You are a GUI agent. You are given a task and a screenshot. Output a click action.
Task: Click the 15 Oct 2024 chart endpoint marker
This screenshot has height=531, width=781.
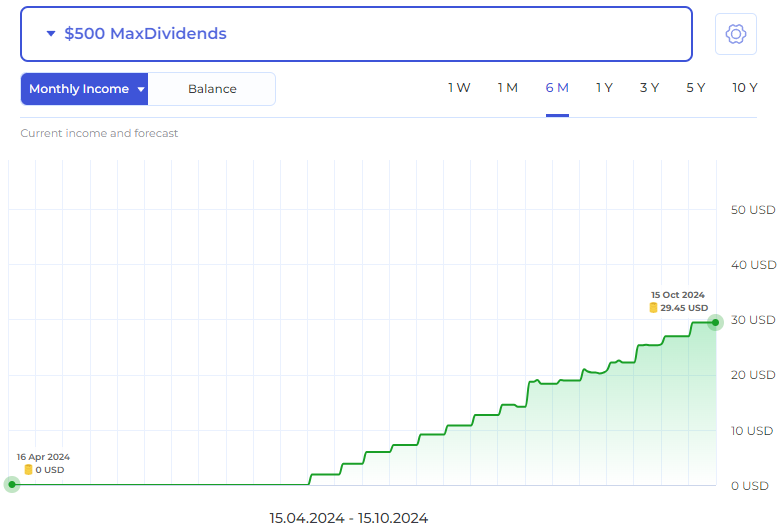pyautogui.click(x=715, y=322)
